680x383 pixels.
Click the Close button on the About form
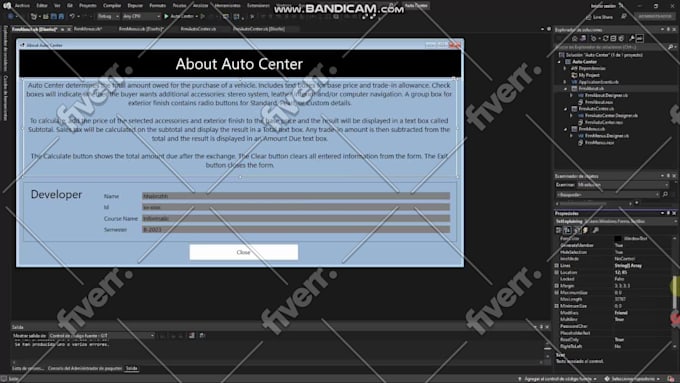[244, 252]
